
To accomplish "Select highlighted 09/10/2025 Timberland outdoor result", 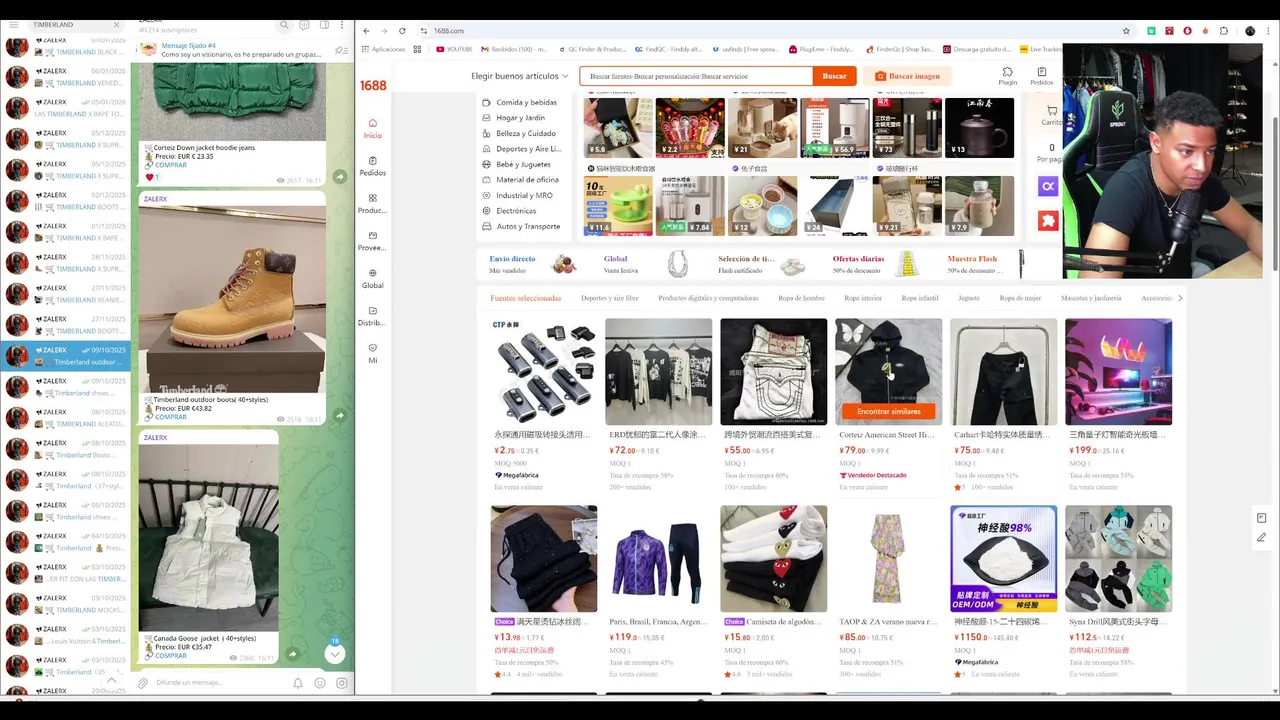I will pos(65,356).
